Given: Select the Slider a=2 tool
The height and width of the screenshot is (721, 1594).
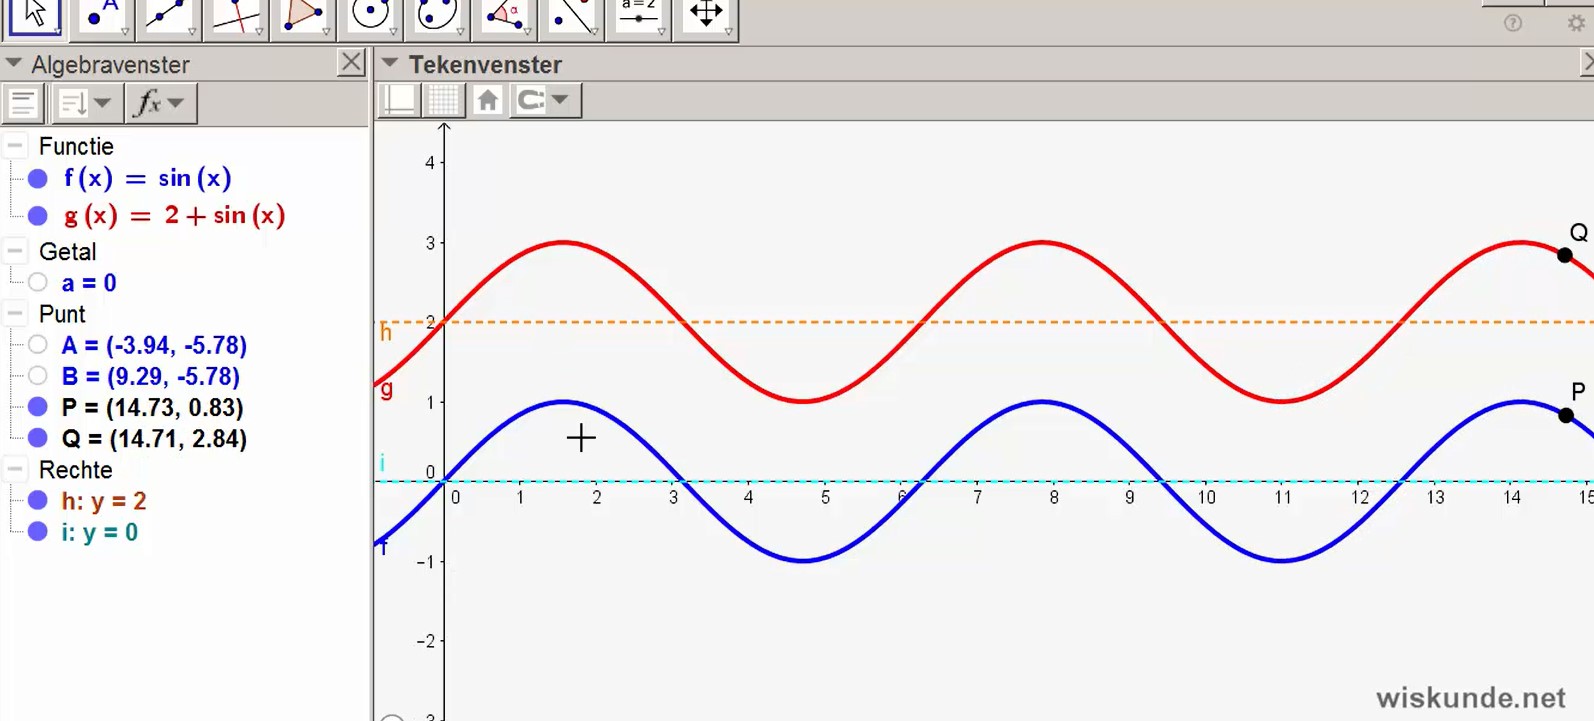Looking at the screenshot, I should [x=638, y=17].
